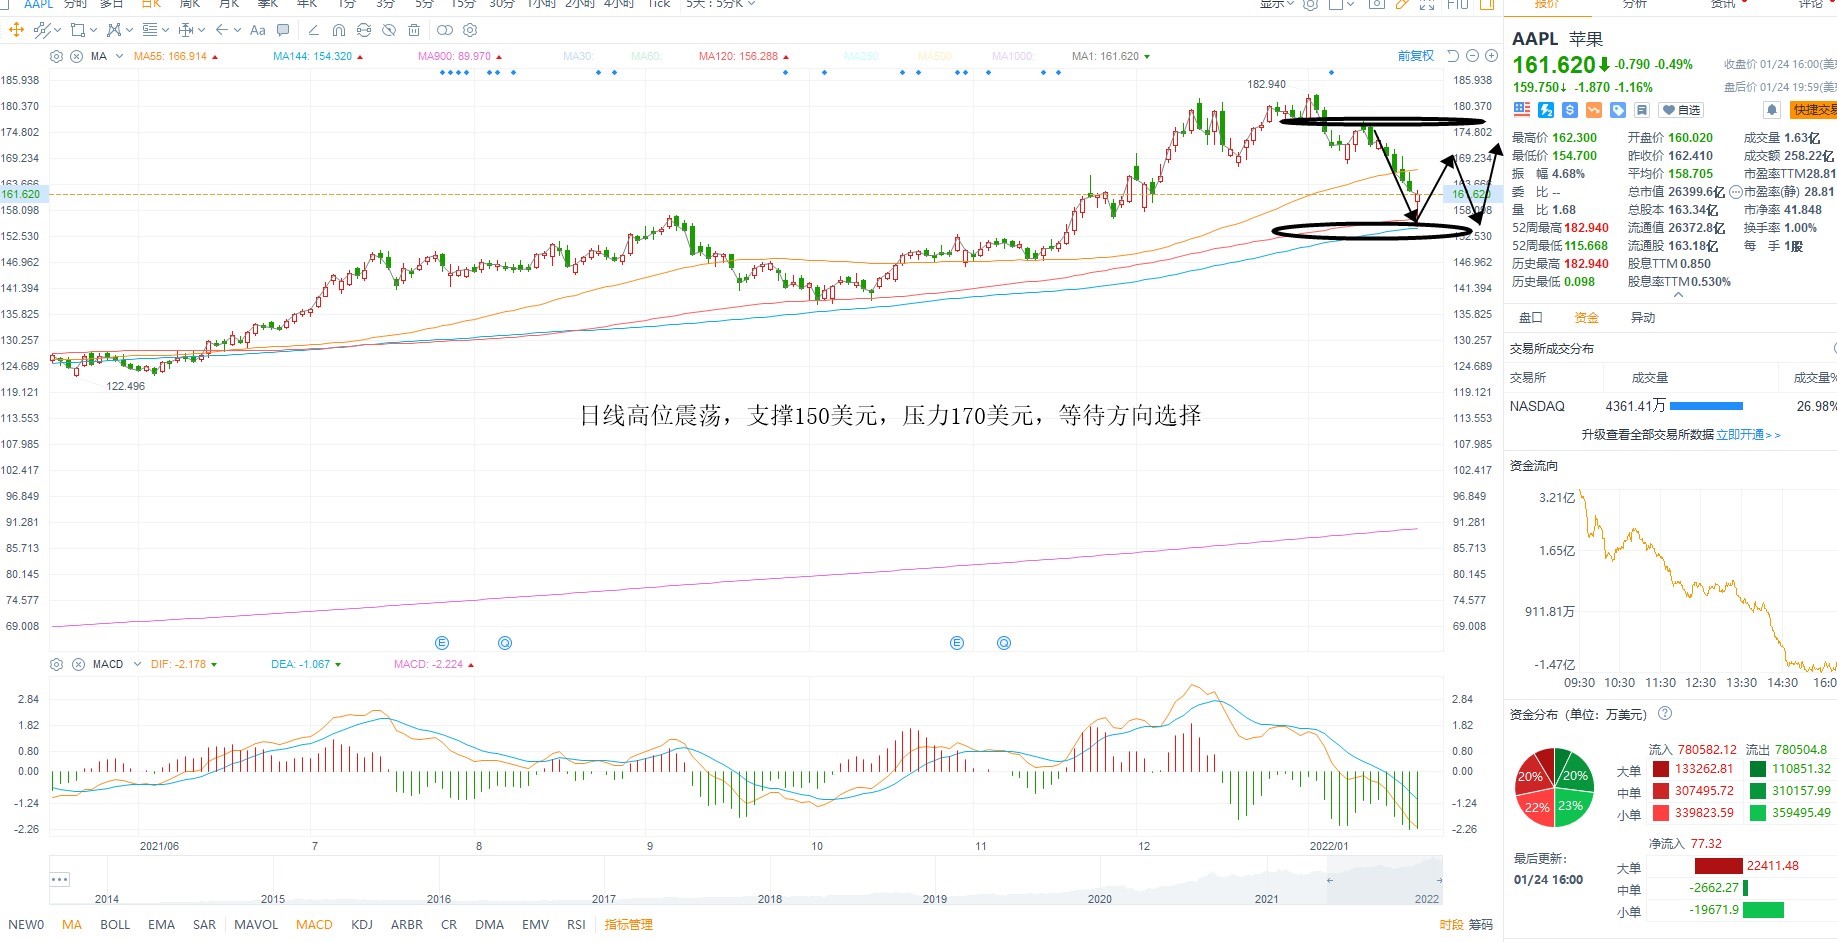Select the crosshair move cursor tool
This screenshot has width=1837, height=942.
16,30
